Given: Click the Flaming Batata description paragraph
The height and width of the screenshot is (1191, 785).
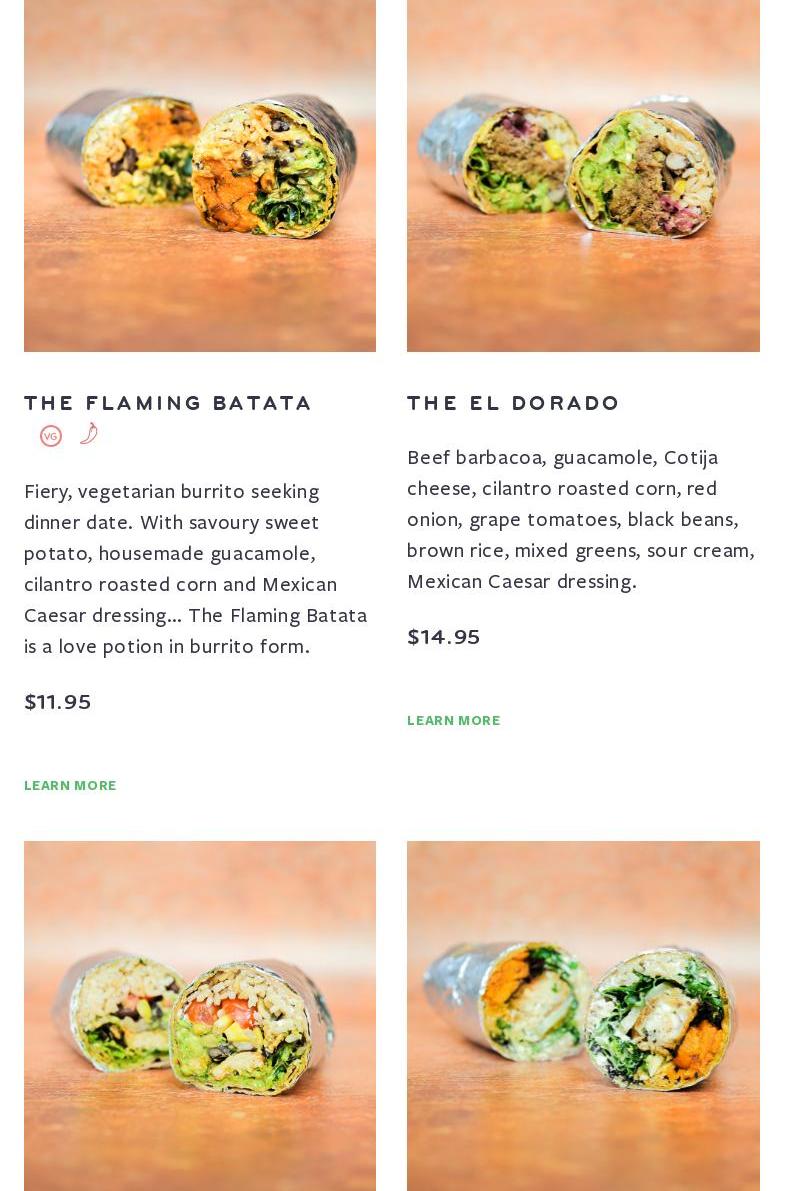Looking at the screenshot, I should coord(196,568).
